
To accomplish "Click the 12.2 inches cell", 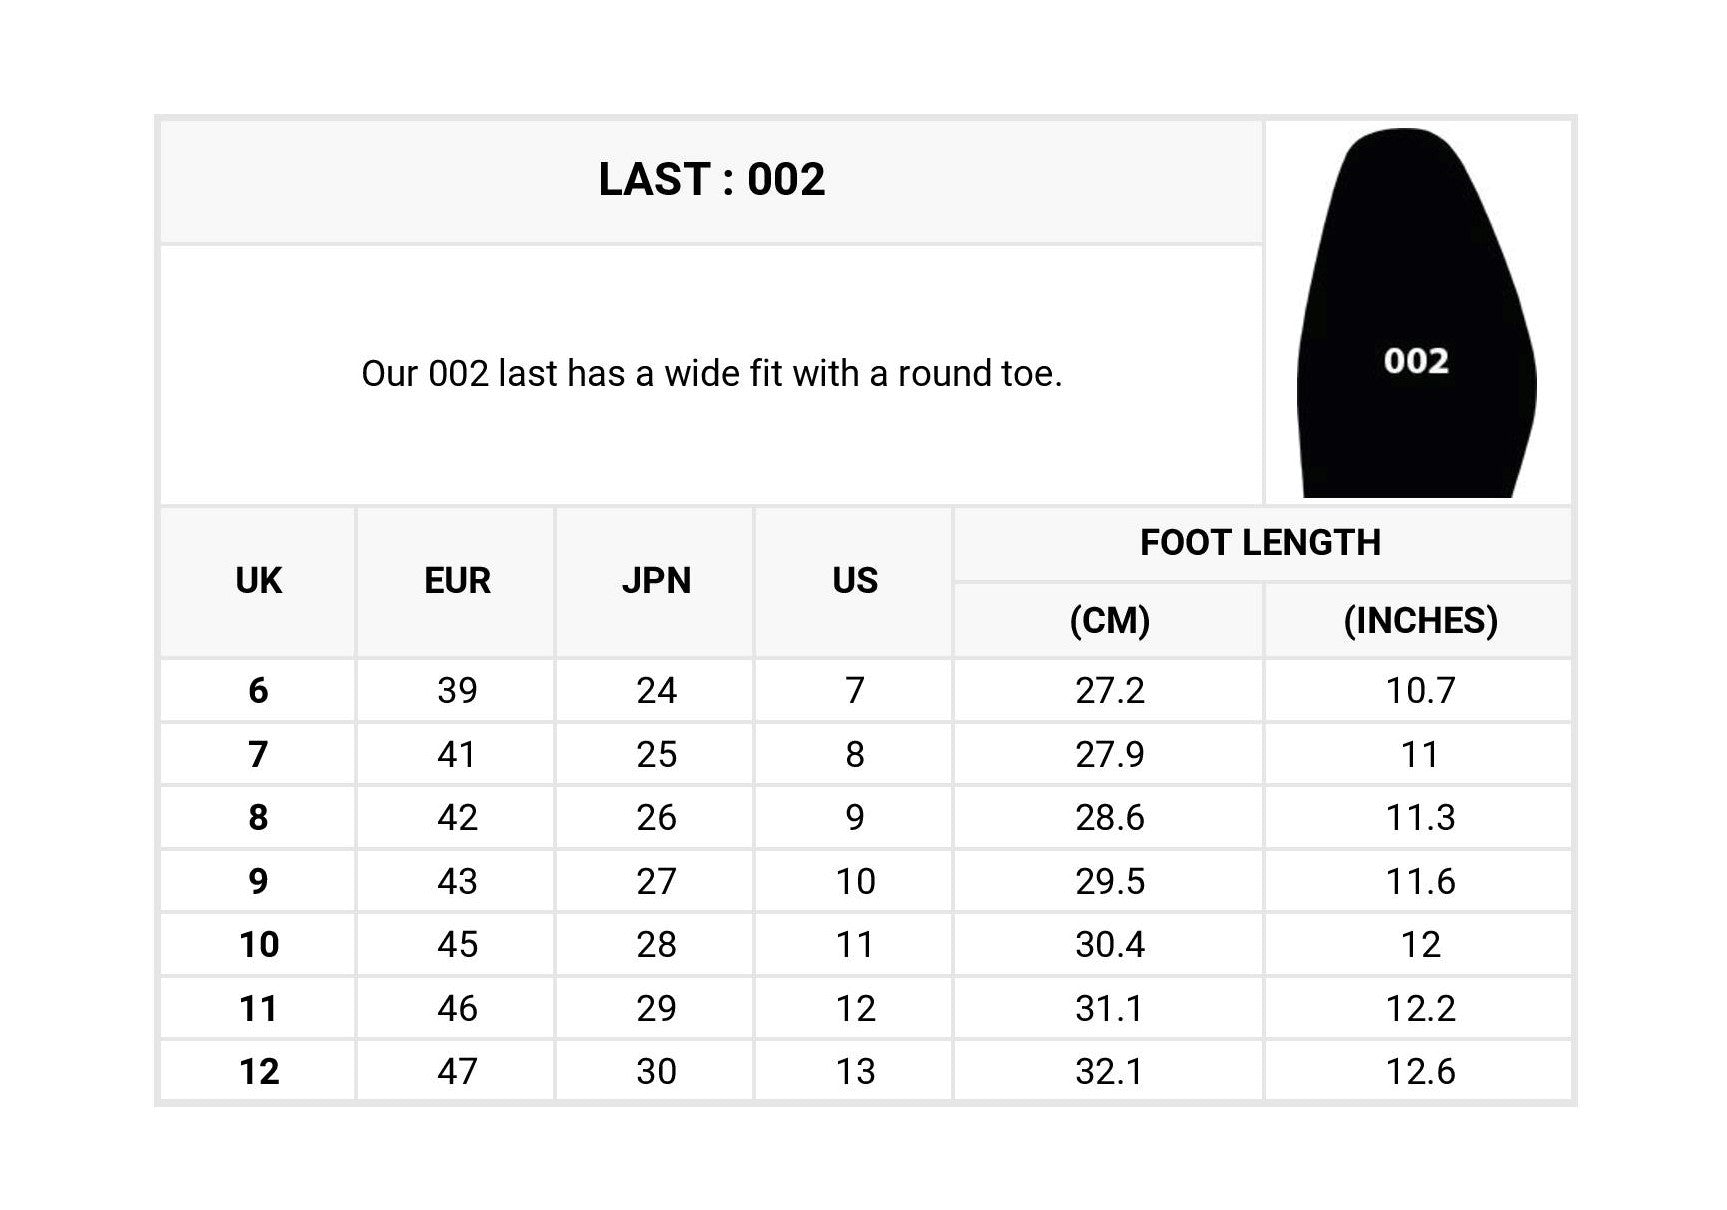I will 1420,1009.
